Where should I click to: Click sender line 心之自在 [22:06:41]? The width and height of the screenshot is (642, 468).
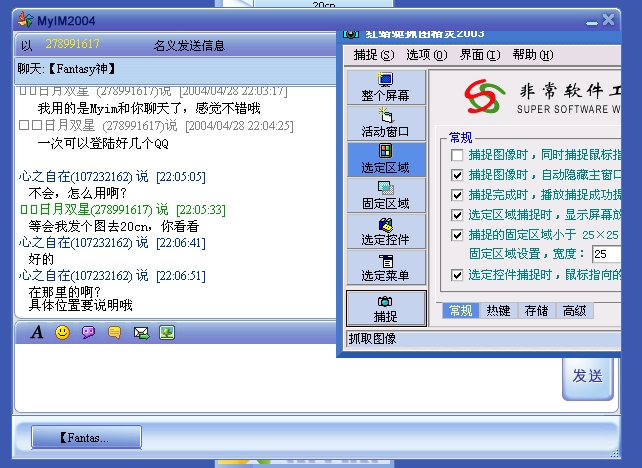click(x=112, y=242)
